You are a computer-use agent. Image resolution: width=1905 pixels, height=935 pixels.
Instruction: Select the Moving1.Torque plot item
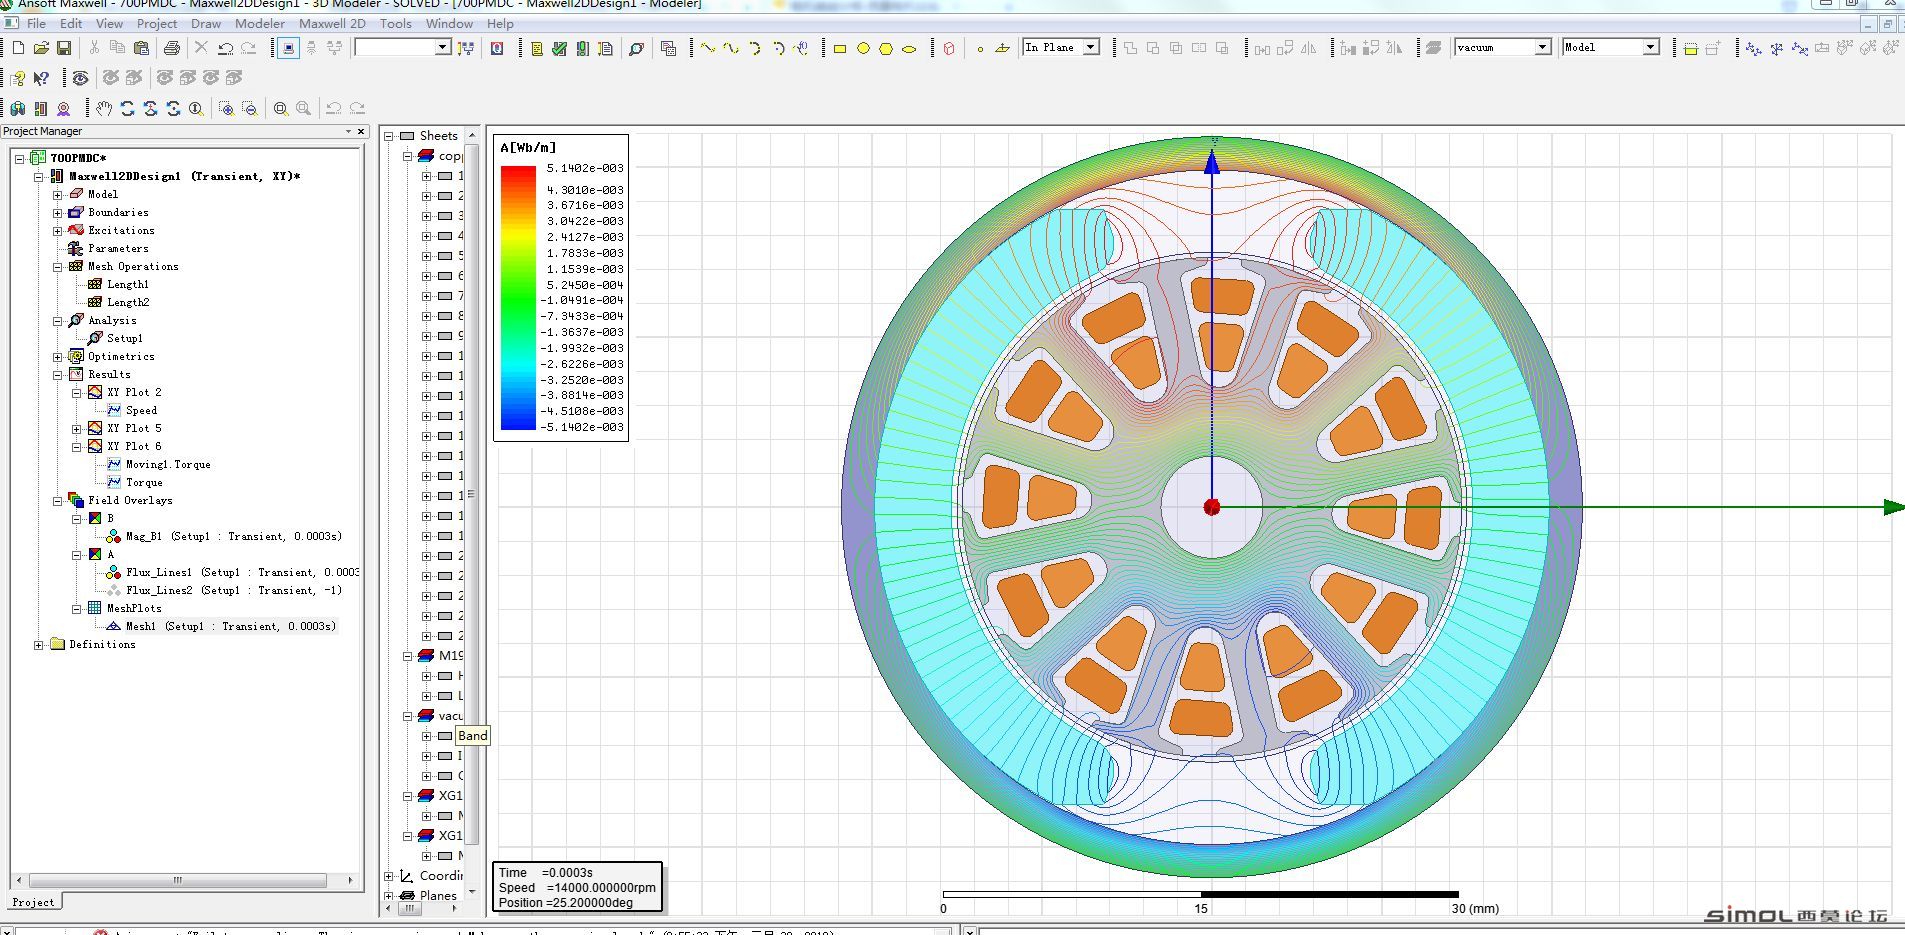point(168,465)
